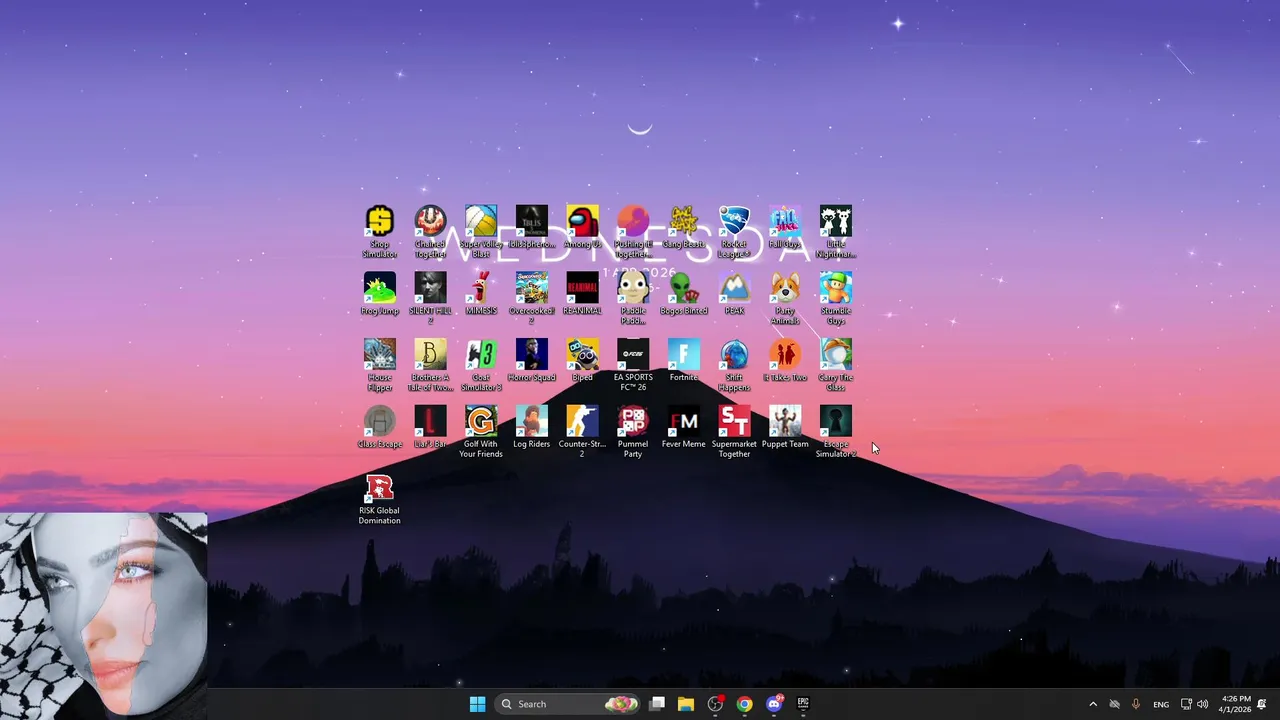Click the Frog Jump shortcut
Screen dimensions: 1280x720
pyautogui.click(x=380, y=289)
